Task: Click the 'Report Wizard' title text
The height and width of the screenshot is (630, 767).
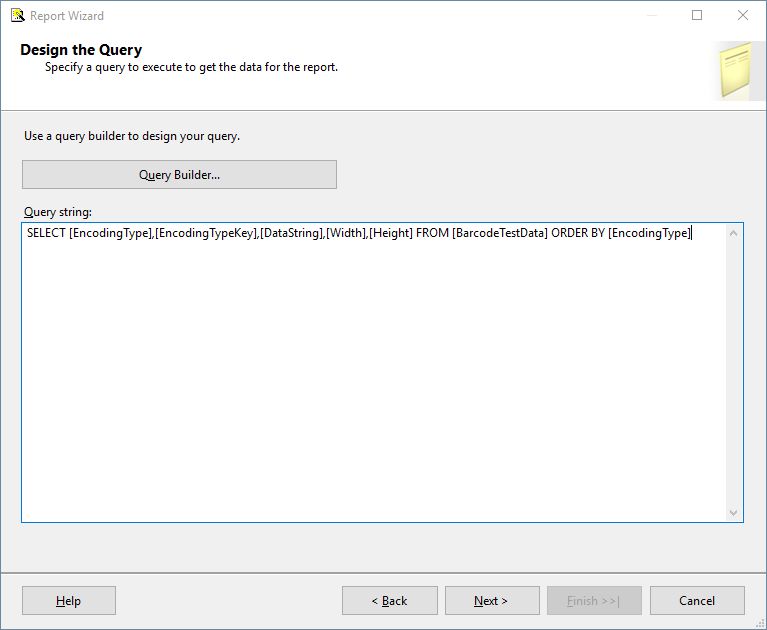Action: pos(67,16)
